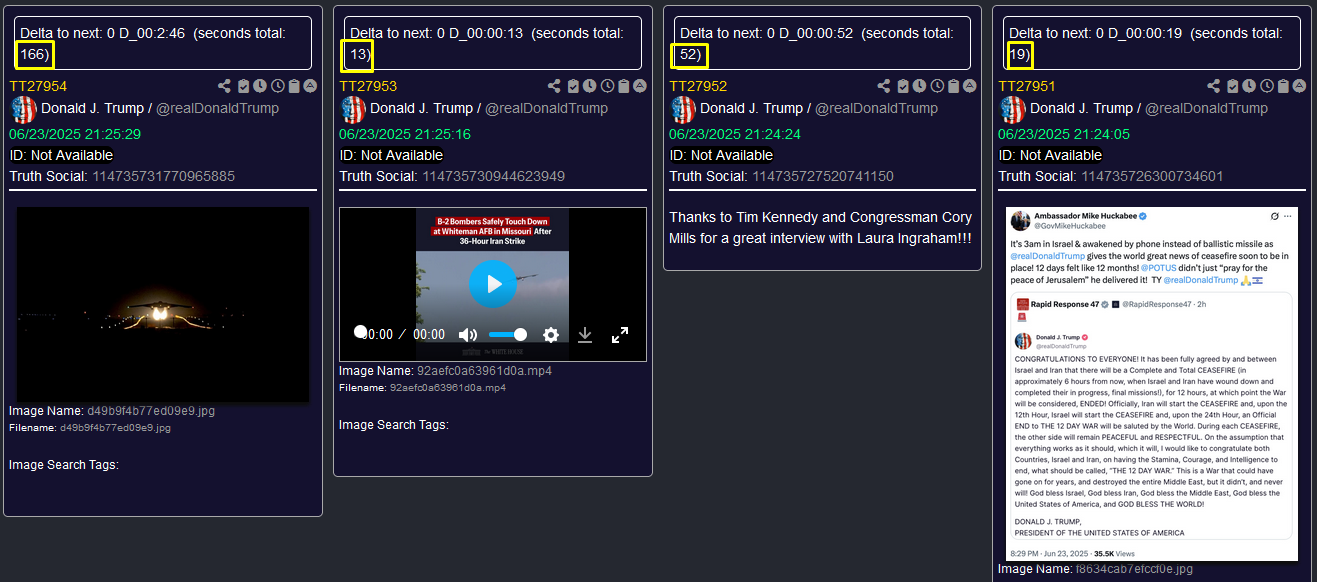The image size is (1317, 582).
Task: Open the night runway aircraft photo thumbnail
Action: [163, 304]
